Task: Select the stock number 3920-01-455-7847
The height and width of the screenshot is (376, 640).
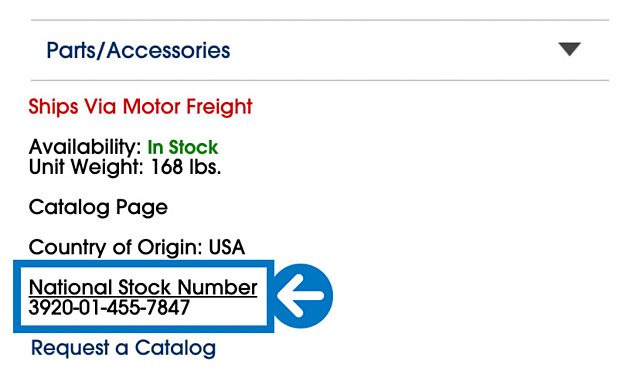Action: pos(109,307)
